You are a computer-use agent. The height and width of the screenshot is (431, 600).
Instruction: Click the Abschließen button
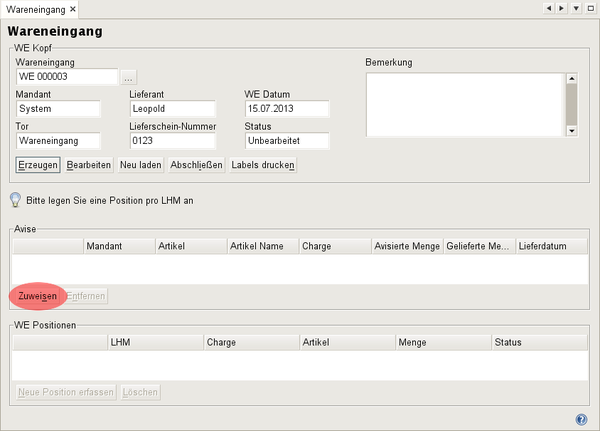point(196,165)
